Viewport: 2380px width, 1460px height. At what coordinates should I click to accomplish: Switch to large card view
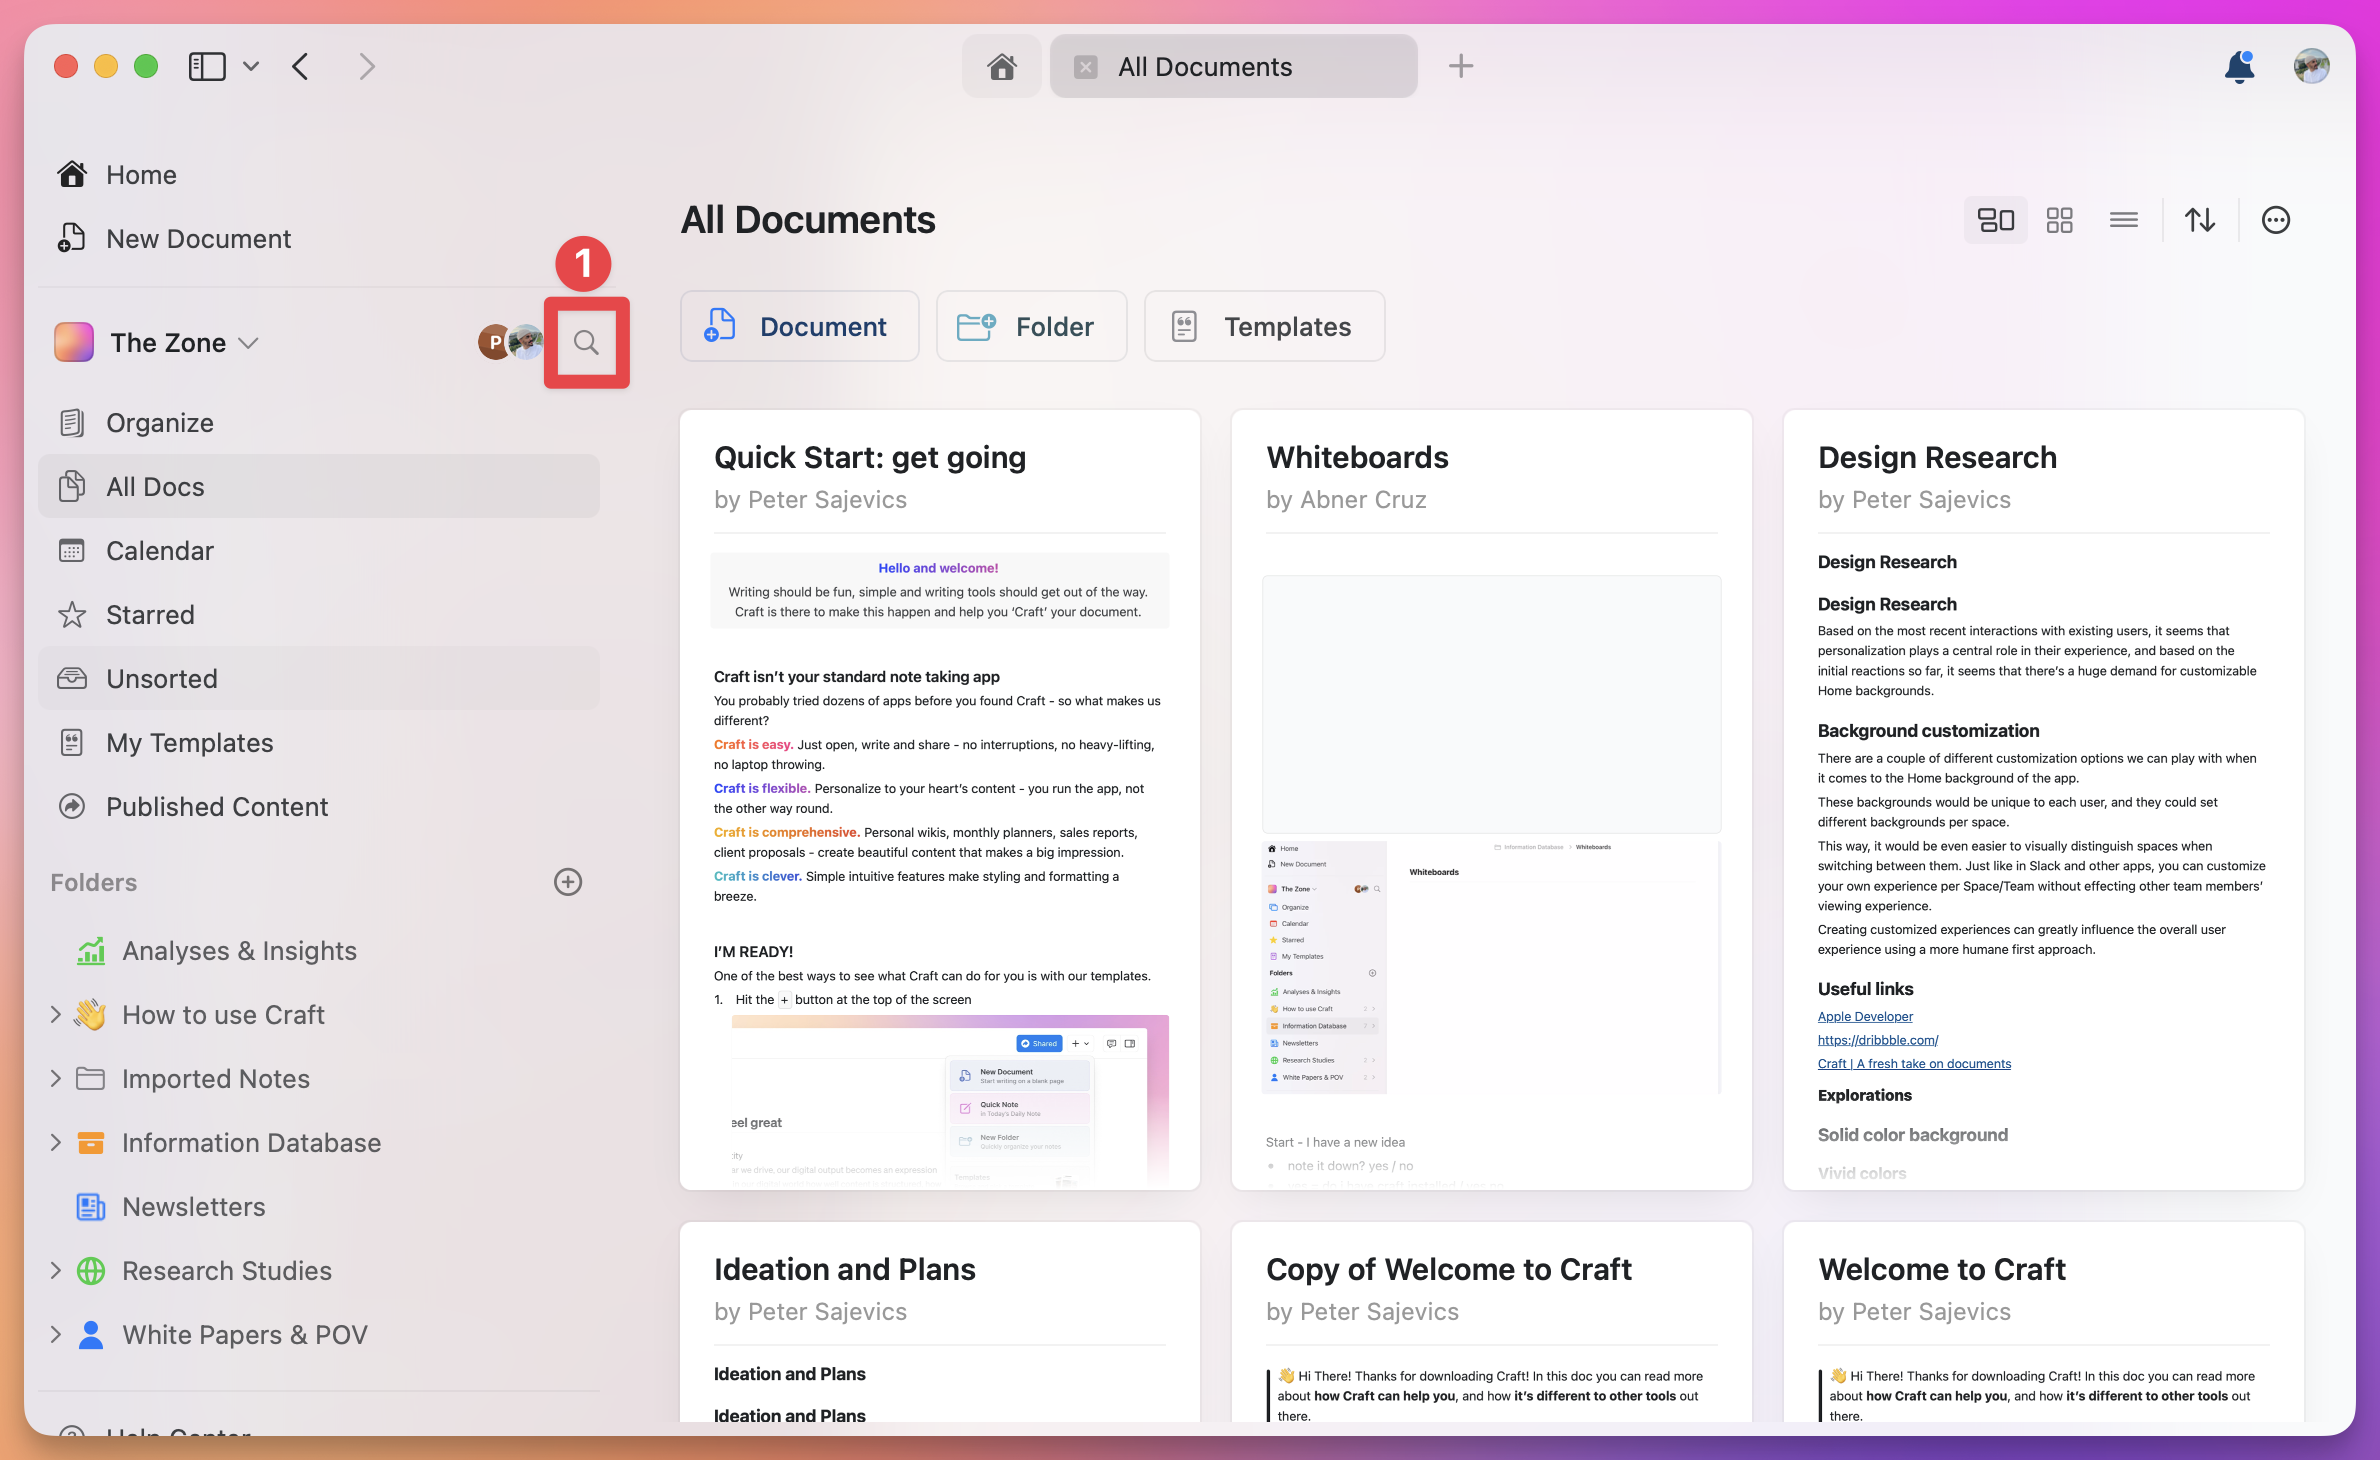pos(1996,220)
